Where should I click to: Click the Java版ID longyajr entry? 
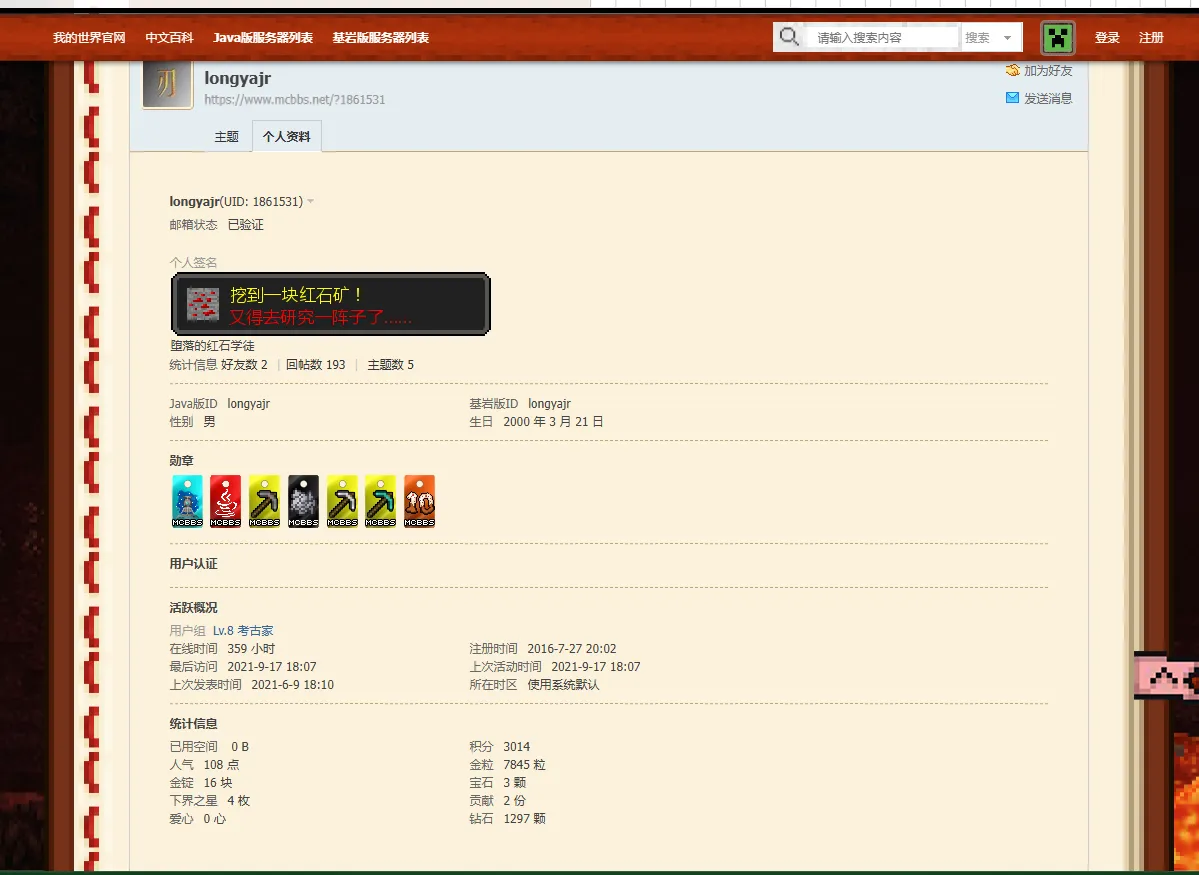click(220, 404)
